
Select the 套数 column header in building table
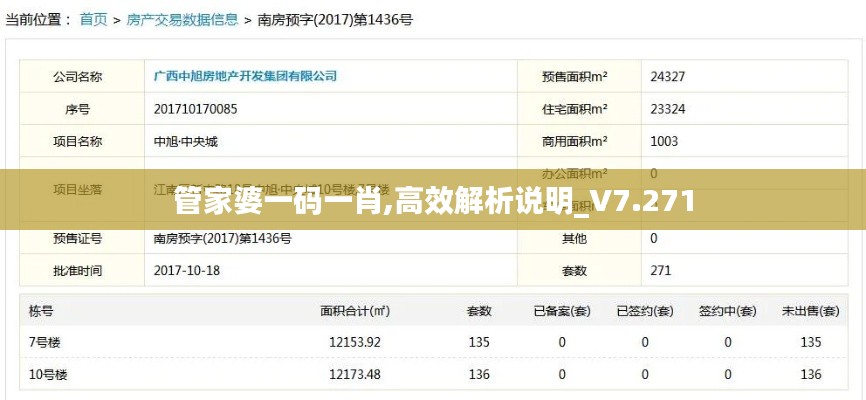tap(479, 311)
